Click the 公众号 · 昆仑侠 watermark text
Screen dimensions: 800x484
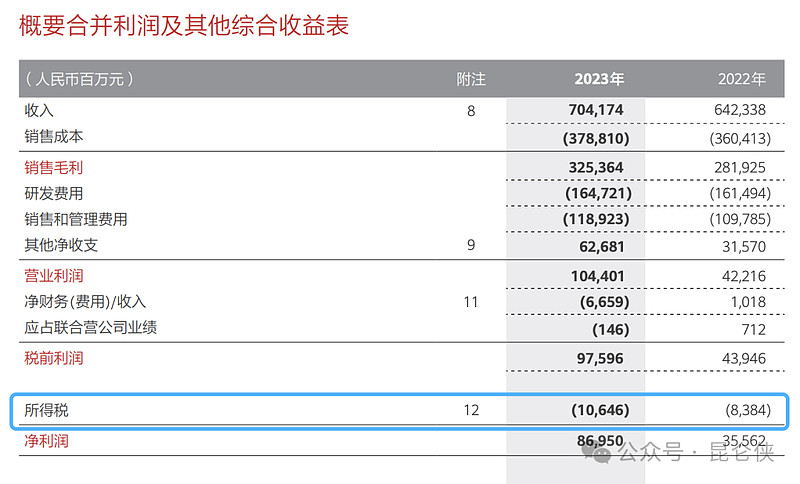(696, 452)
